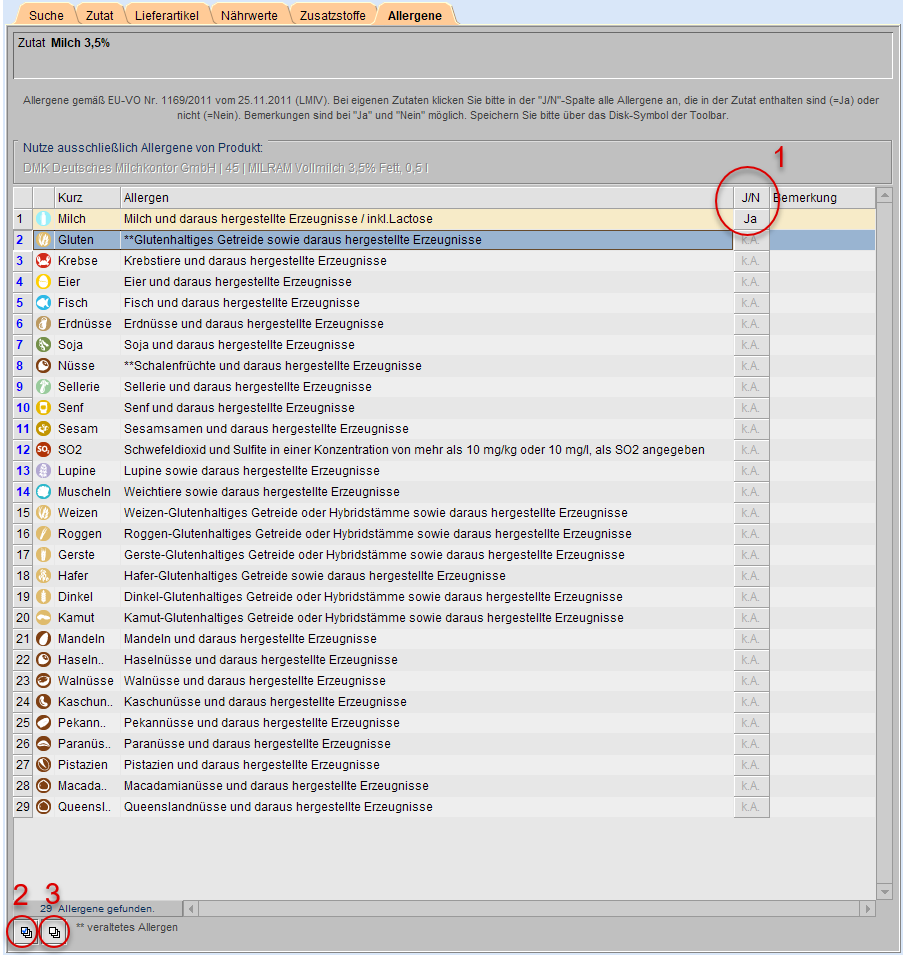The image size is (903, 955).
Task: Click the Bemerkung cell of Milch row
Action: (822, 219)
